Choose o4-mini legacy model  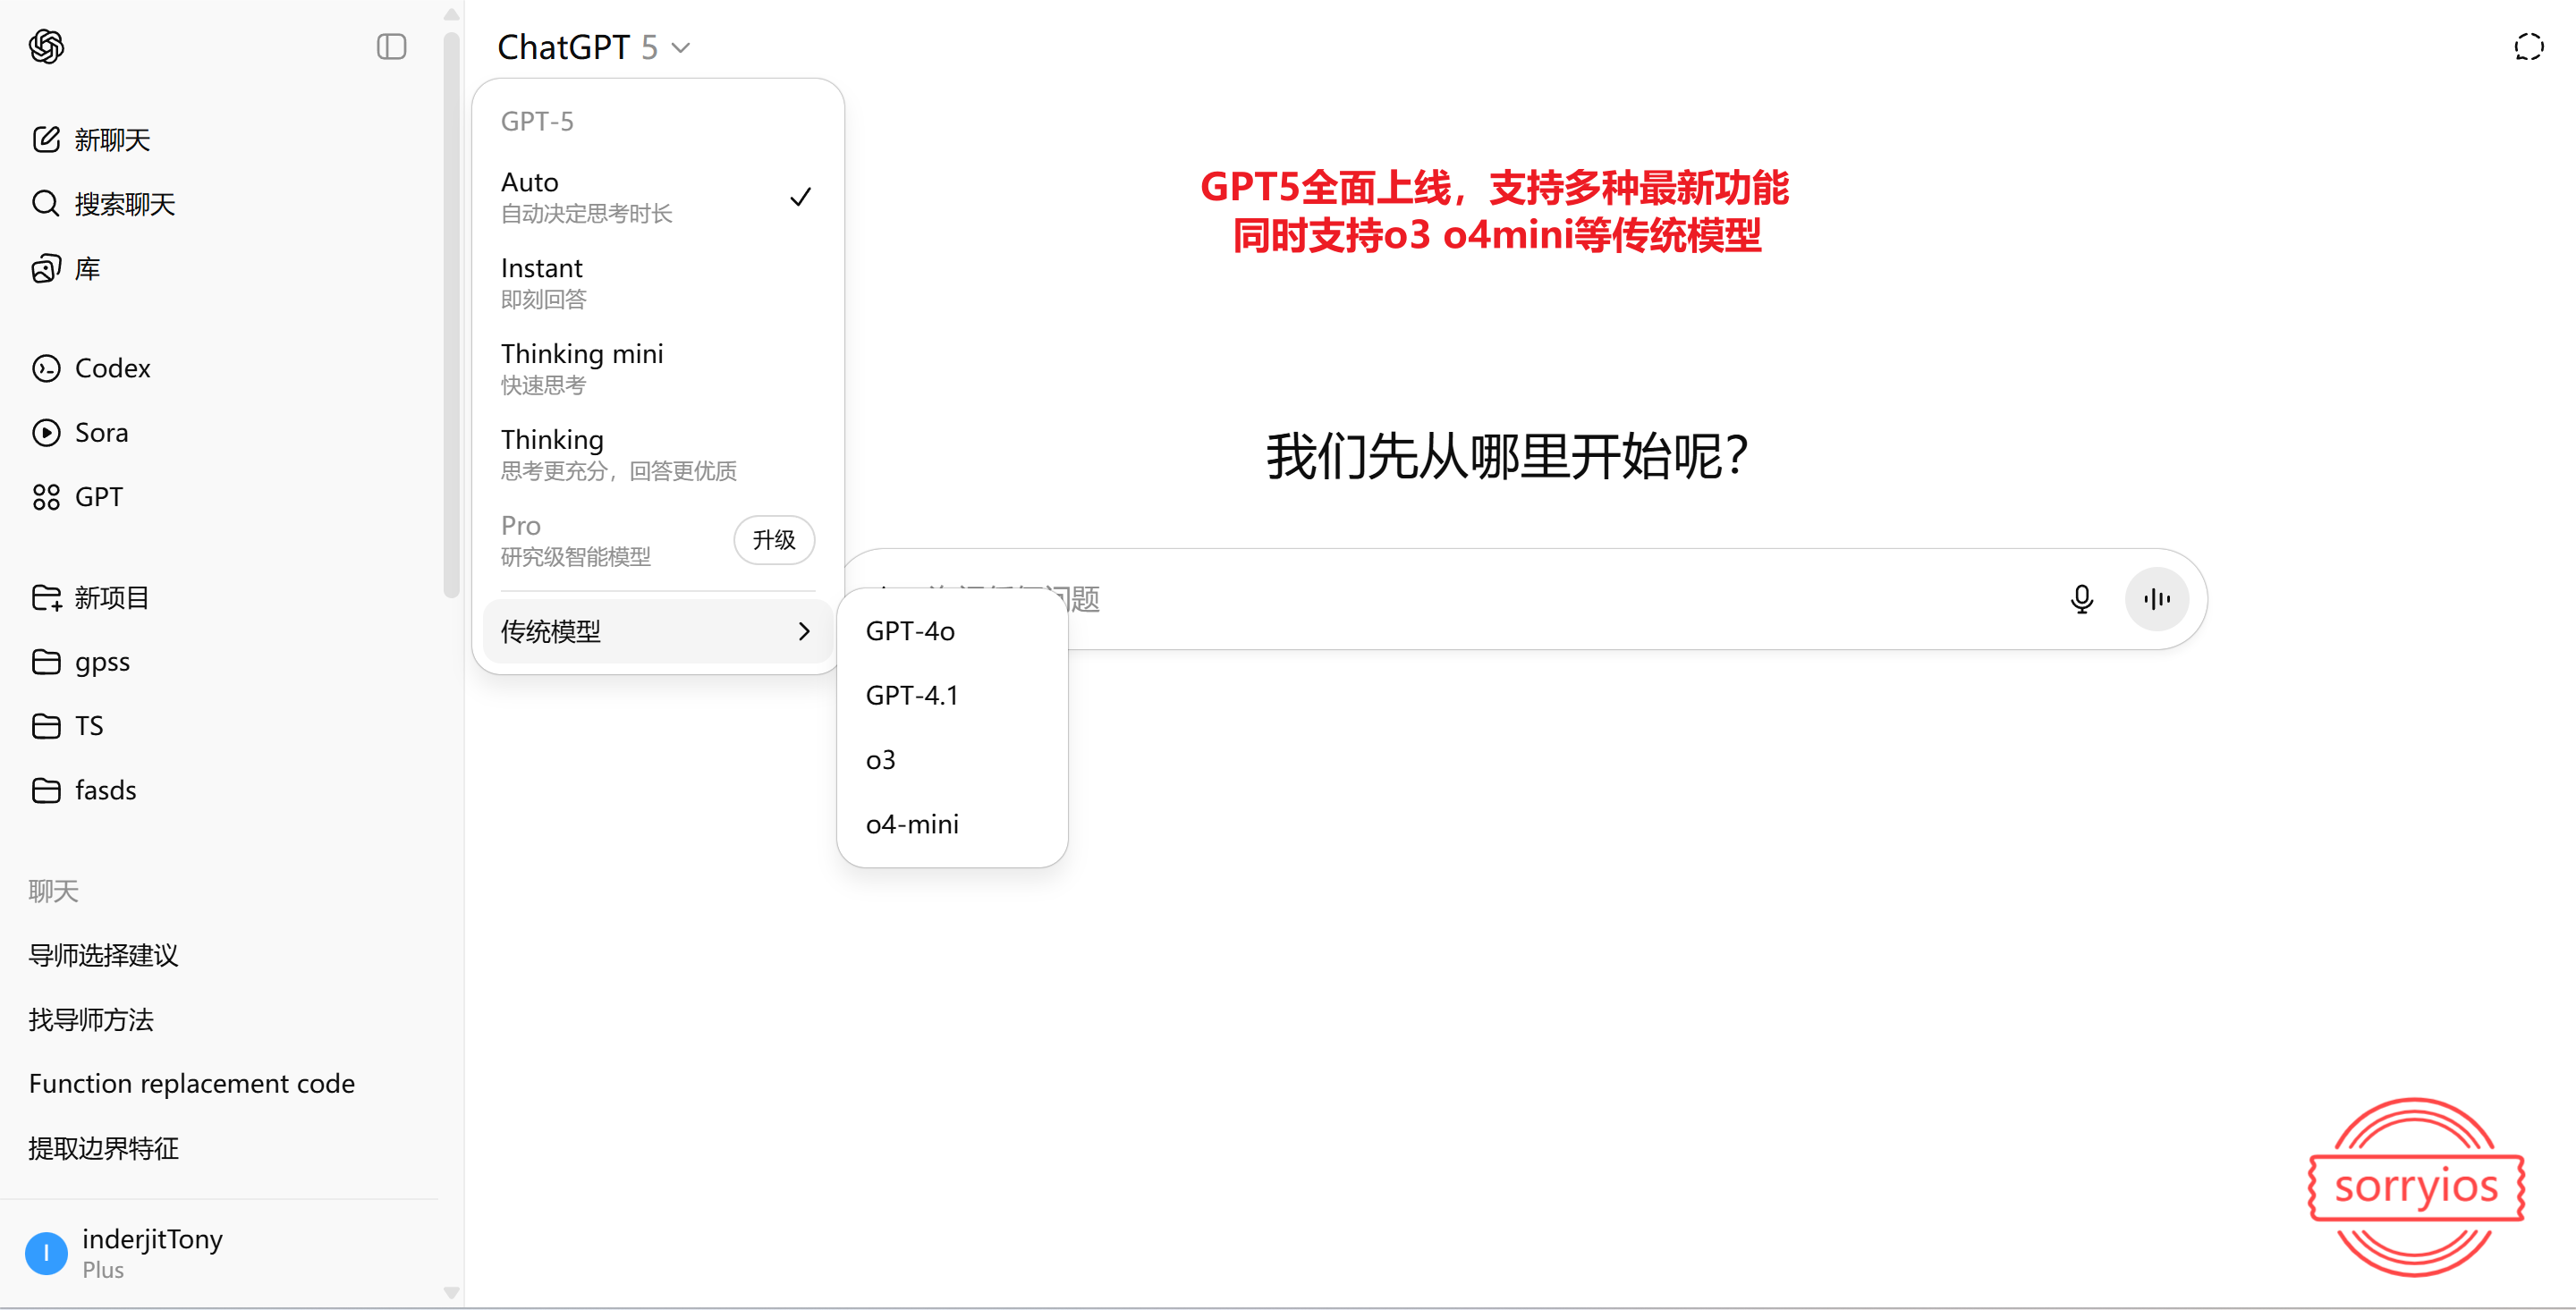[x=952, y=824]
